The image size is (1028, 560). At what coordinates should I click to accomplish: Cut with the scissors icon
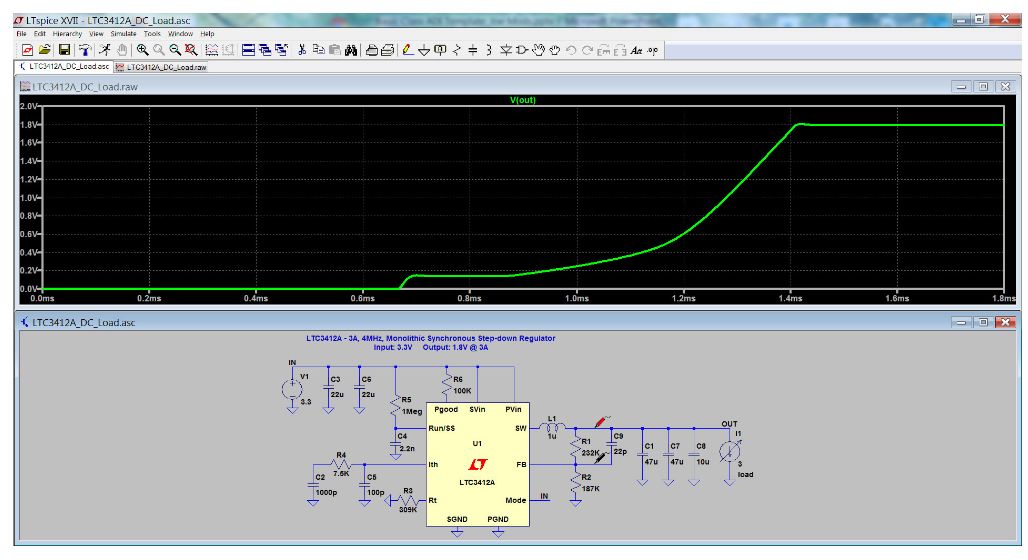tap(302, 50)
